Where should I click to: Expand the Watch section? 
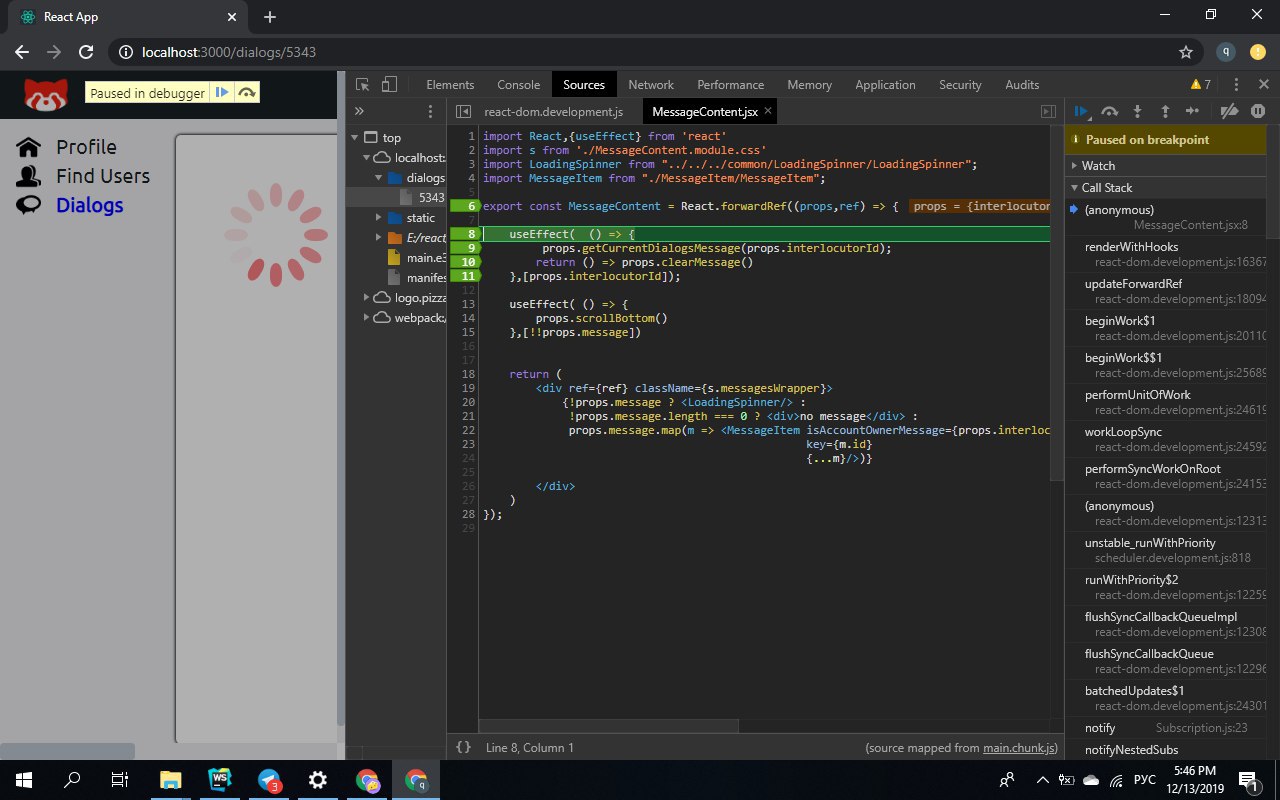click(1098, 166)
